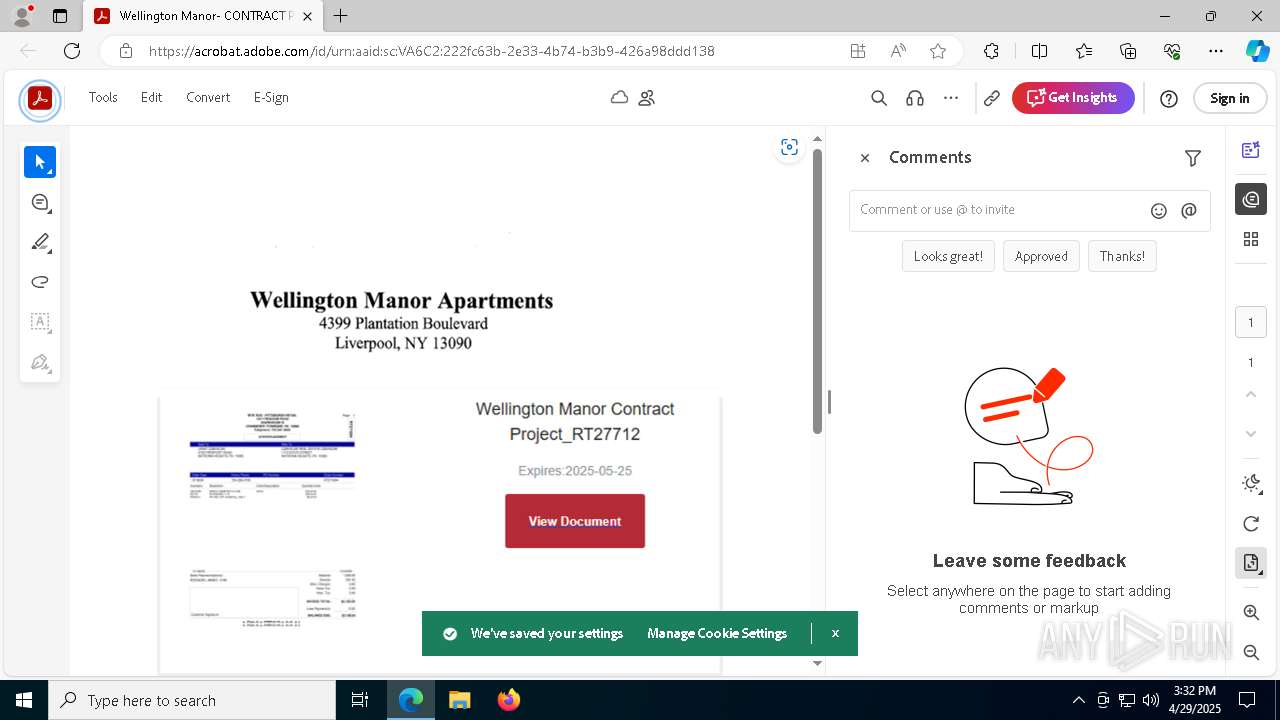Image resolution: width=1280 pixels, height=720 pixels.
Task: Open the AI assistant panel icon
Action: click(1251, 150)
